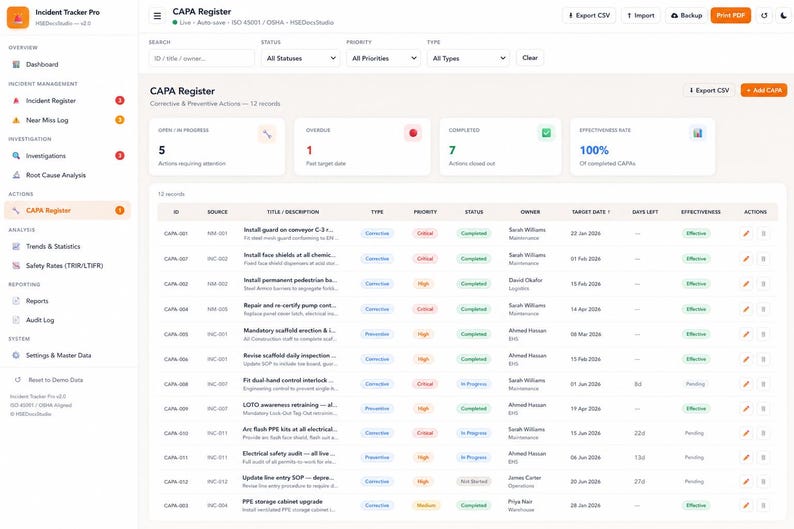Click the Import button

(x=641, y=16)
